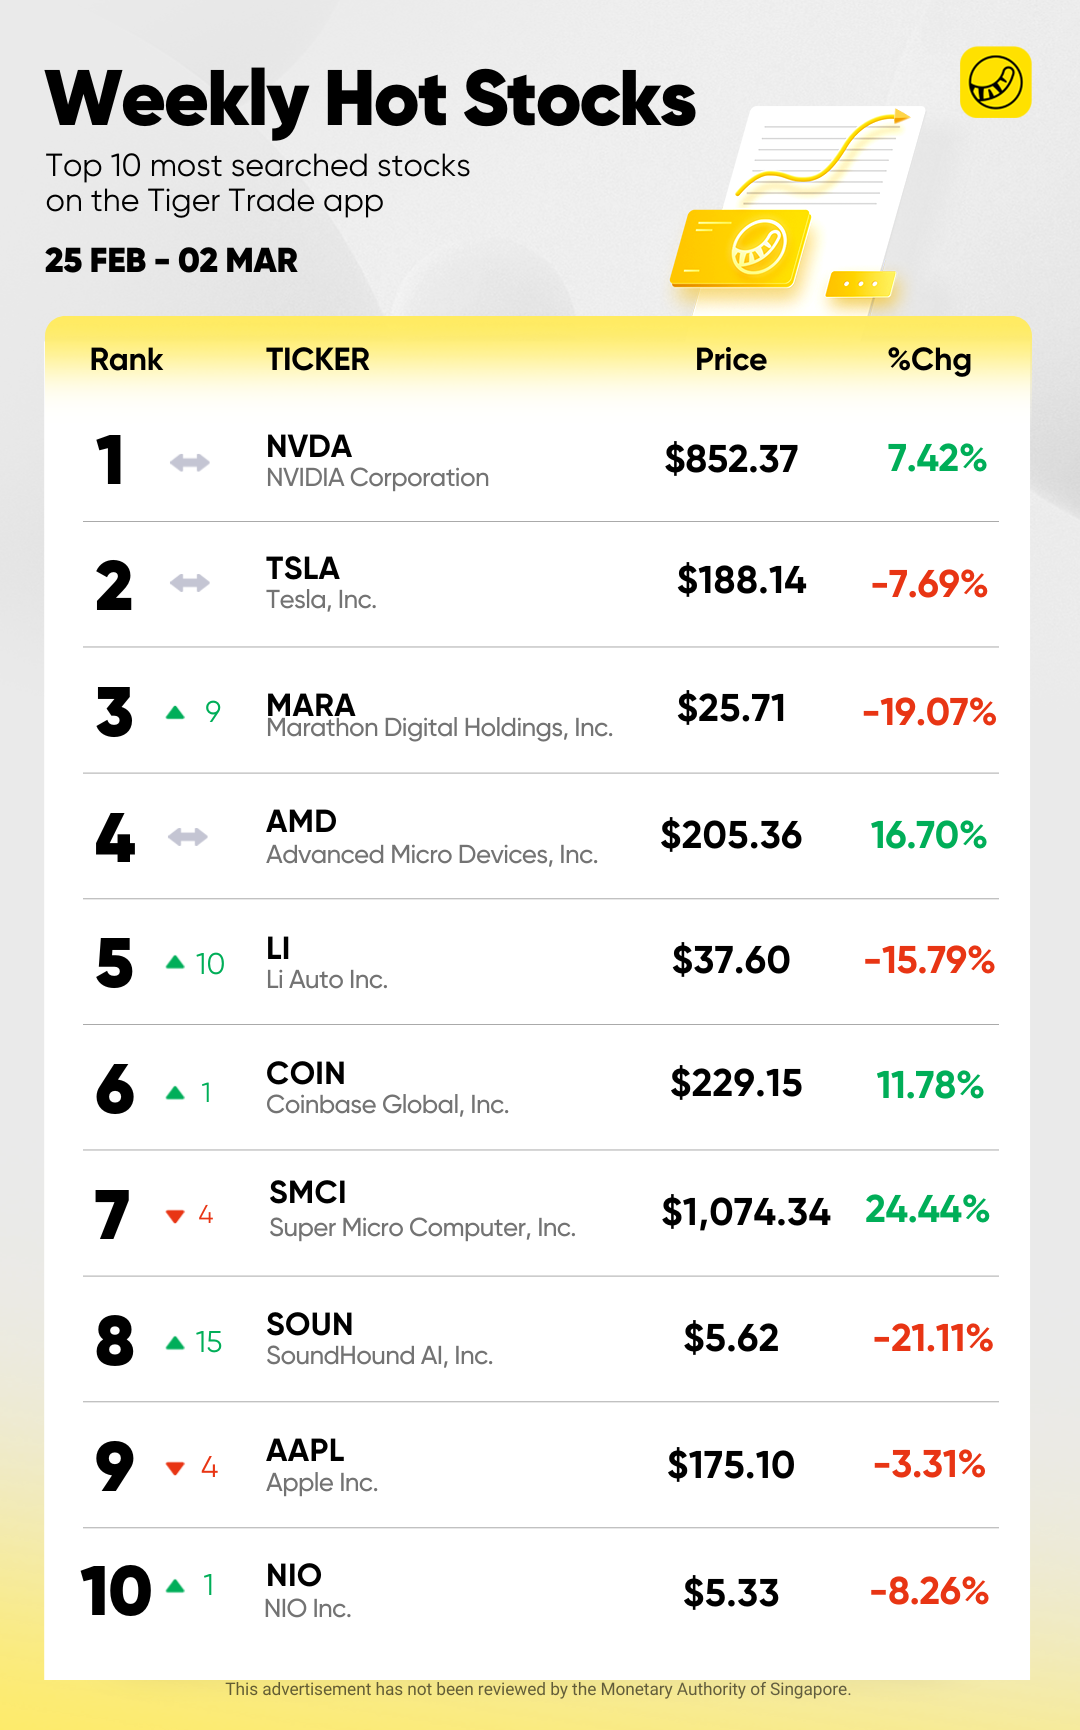Viewport: 1080px width, 1730px height.
Task: Click MARA's green up-arrow rank indicator
Action: coord(176,712)
